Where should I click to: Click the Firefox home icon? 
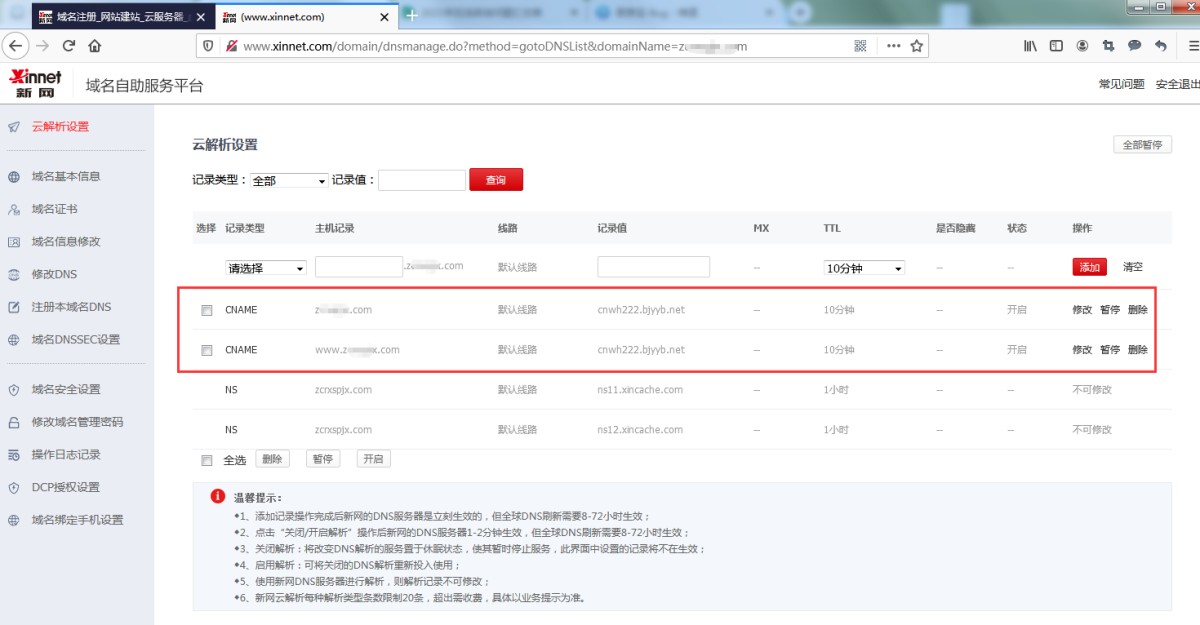pos(94,46)
